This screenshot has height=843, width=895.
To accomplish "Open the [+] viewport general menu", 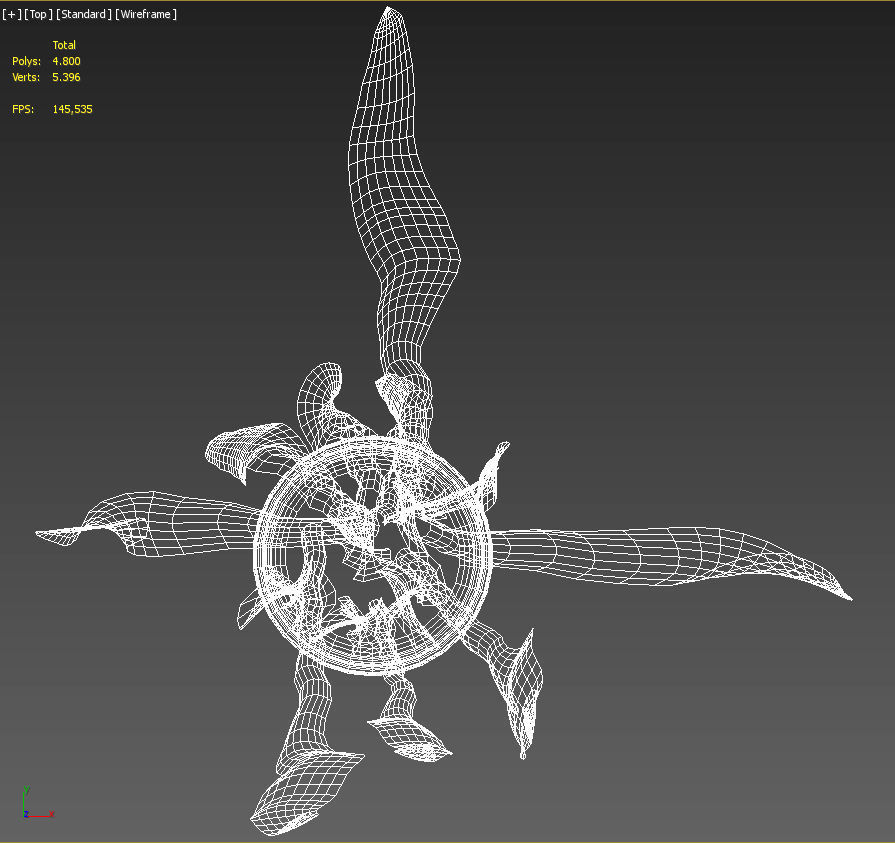I will pyautogui.click(x=11, y=14).
